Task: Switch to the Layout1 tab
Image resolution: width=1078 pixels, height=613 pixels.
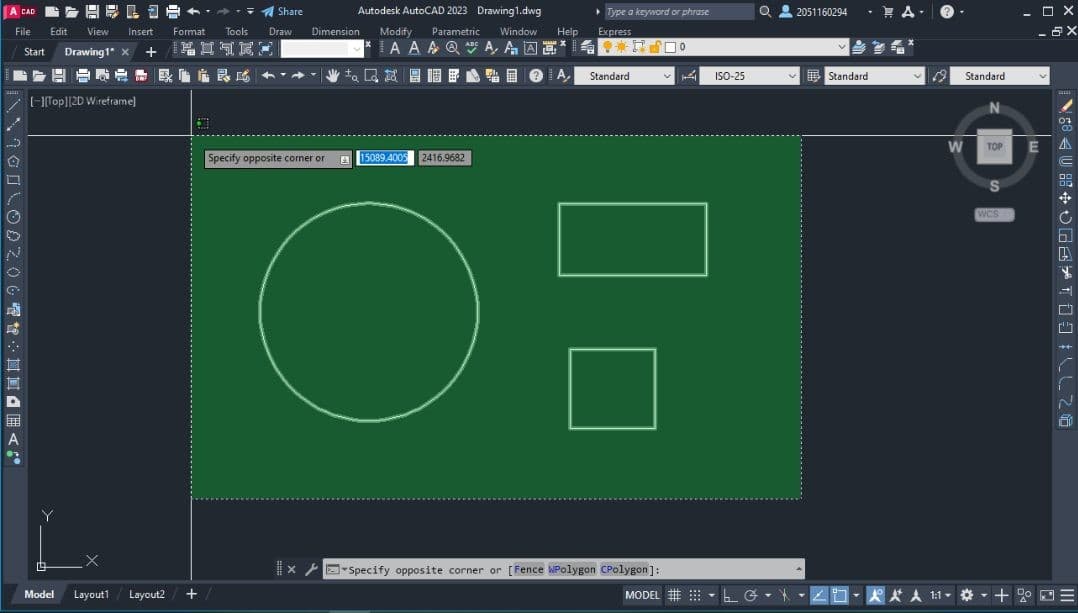Action: point(91,594)
